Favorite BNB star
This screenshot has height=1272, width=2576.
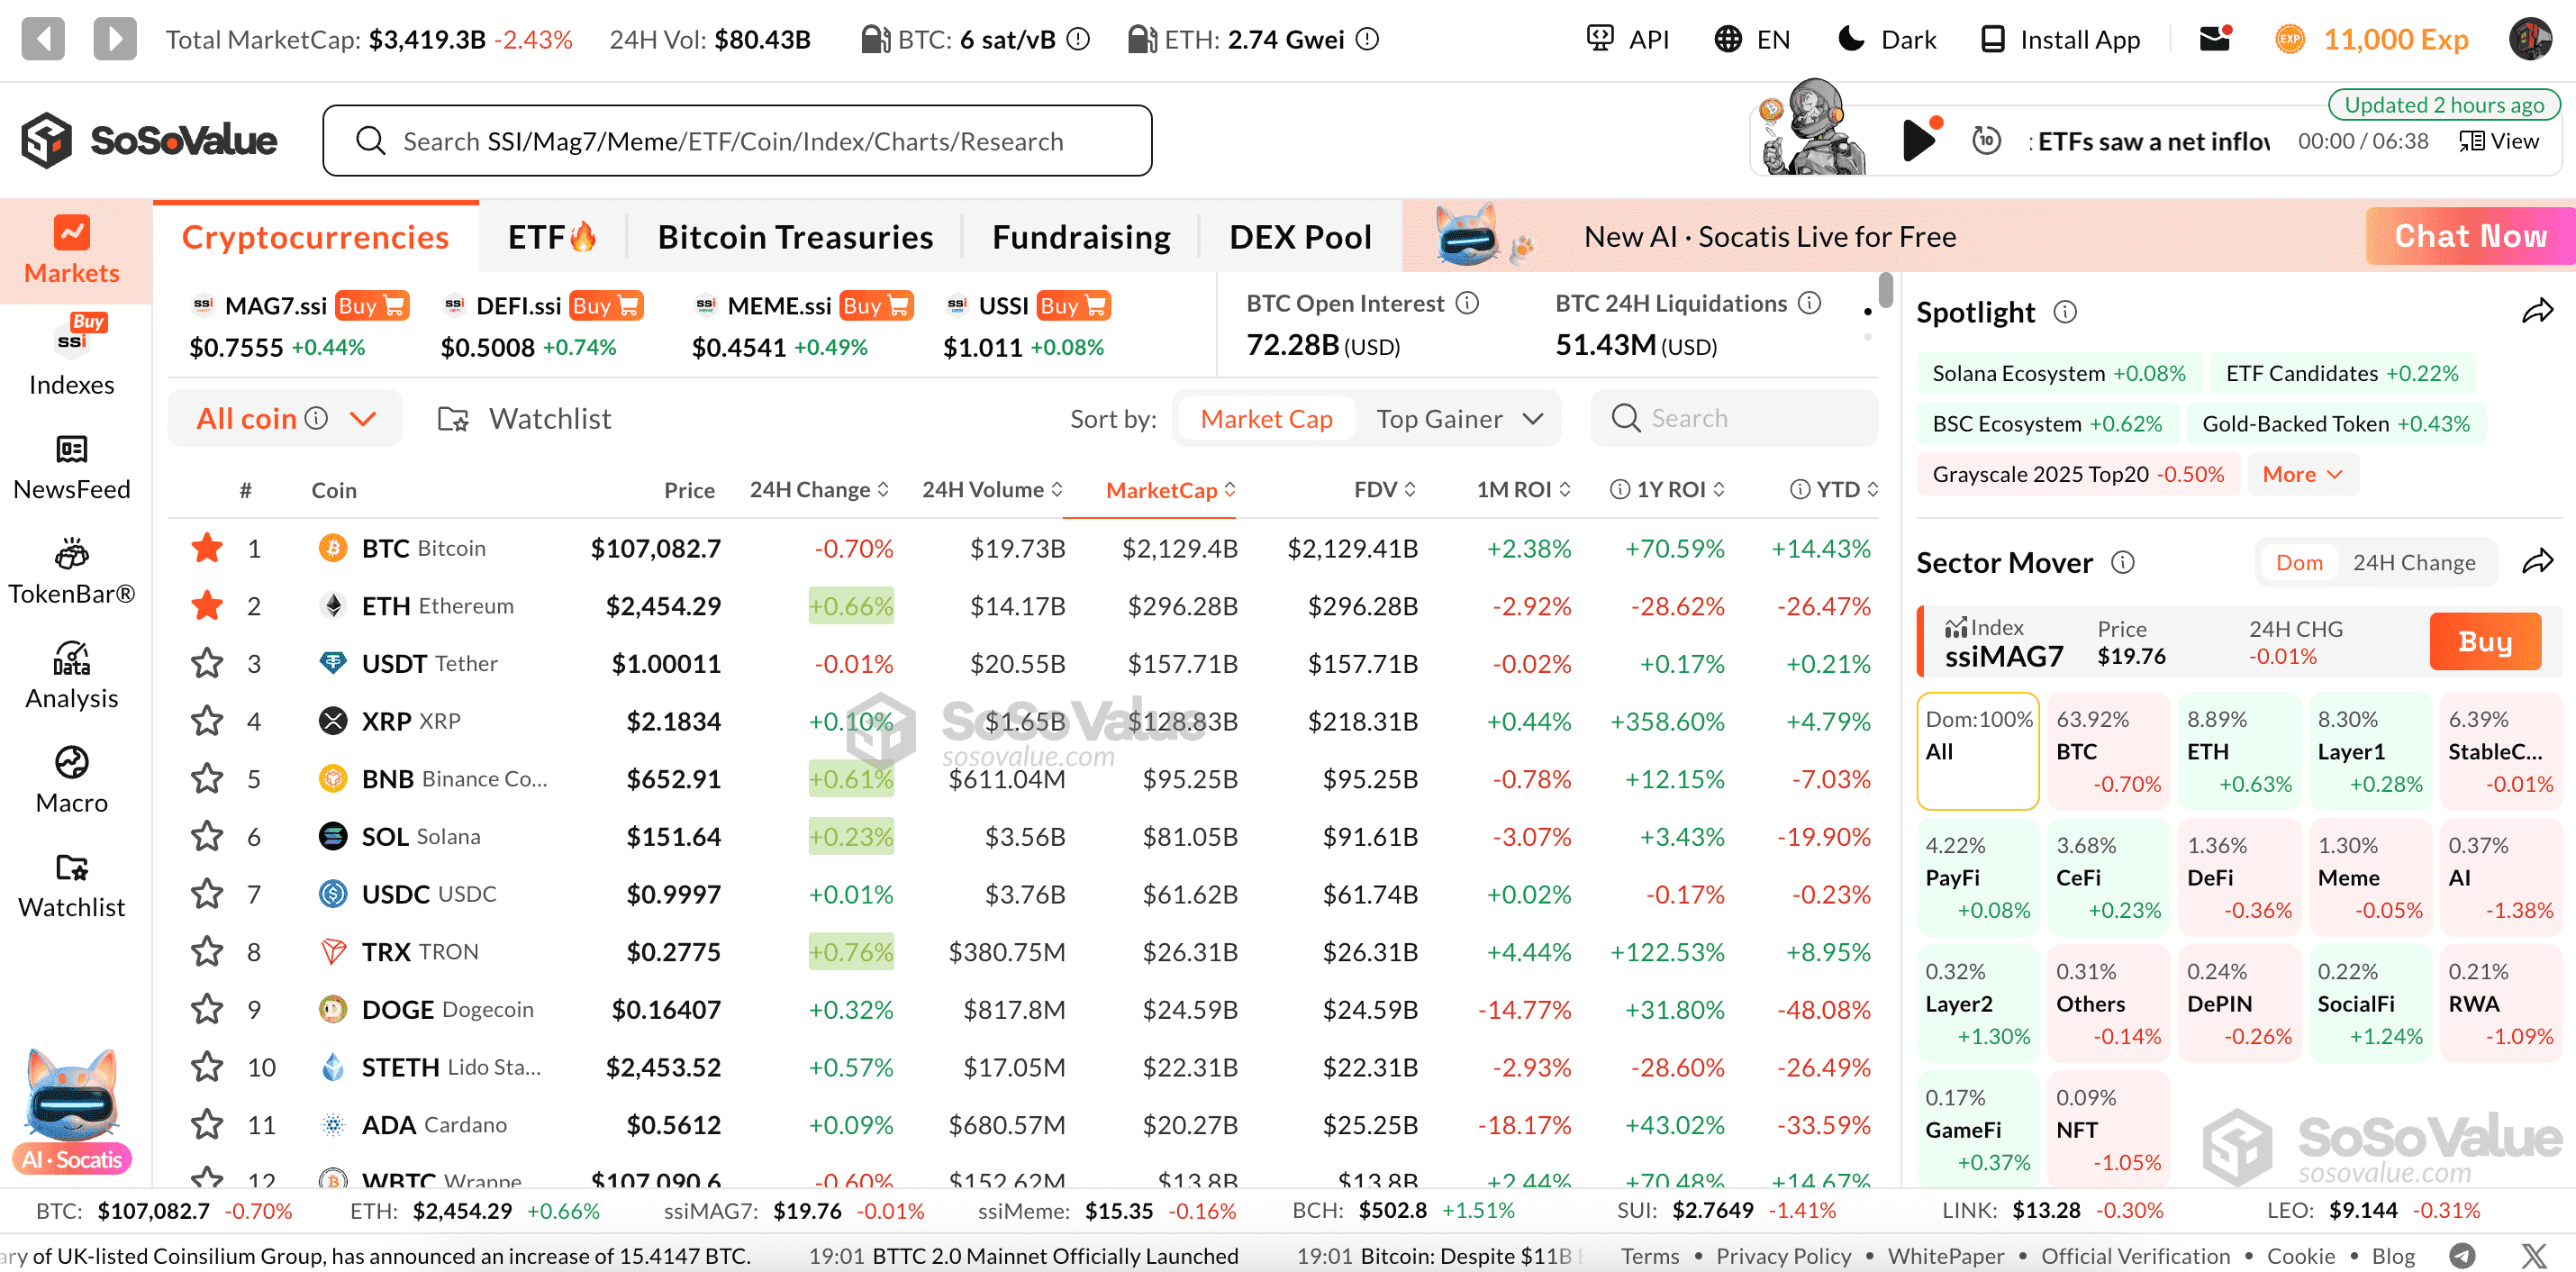207,779
